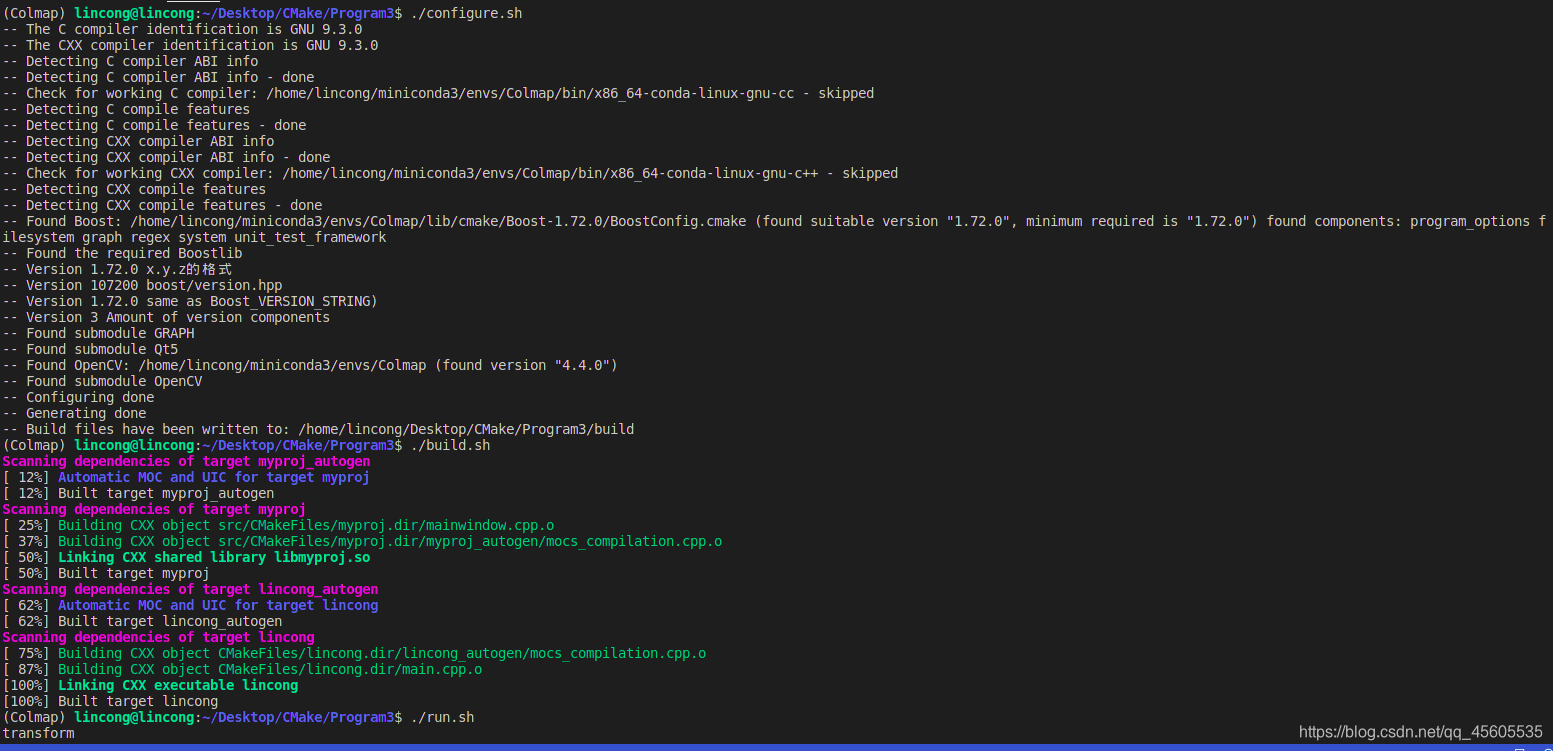
Task: Click 'Linking CXX executable lincong' line
Action: pyautogui.click(x=150, y=685)
